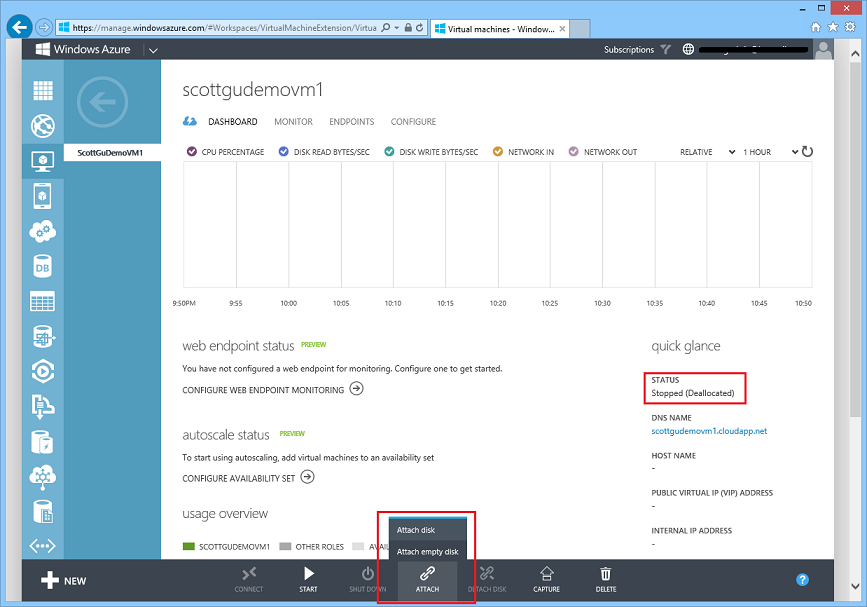Open a new browser tab
The image size is (867, 607).
point(579,29)
